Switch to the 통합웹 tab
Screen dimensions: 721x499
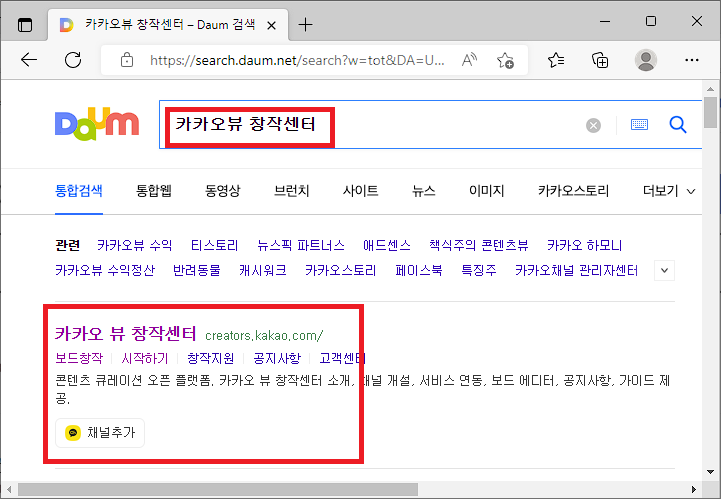click(154, 190)
